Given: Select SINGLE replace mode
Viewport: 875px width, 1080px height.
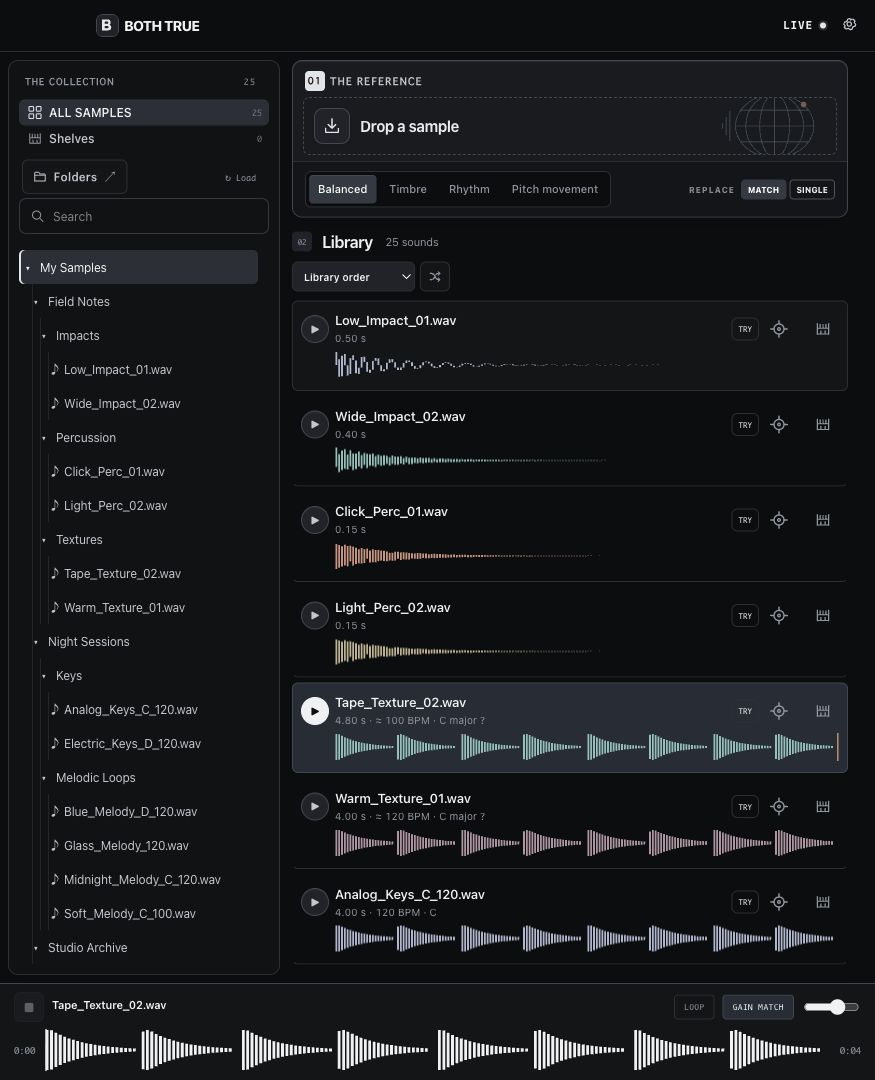Looking at the screenshot, I should 812,189.
